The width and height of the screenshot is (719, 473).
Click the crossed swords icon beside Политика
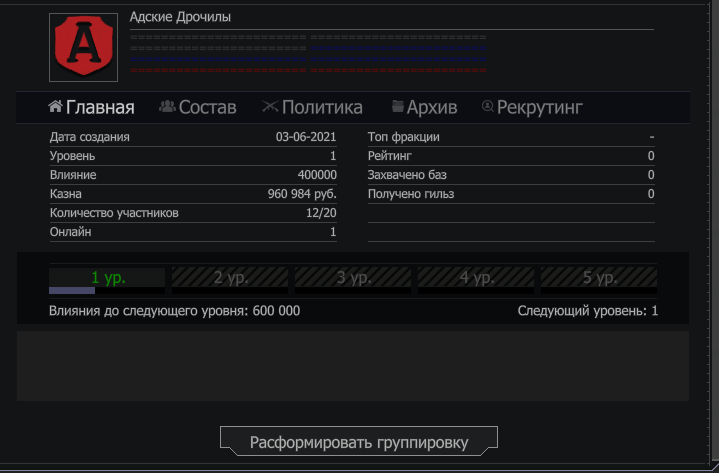[x=270, y=107]
